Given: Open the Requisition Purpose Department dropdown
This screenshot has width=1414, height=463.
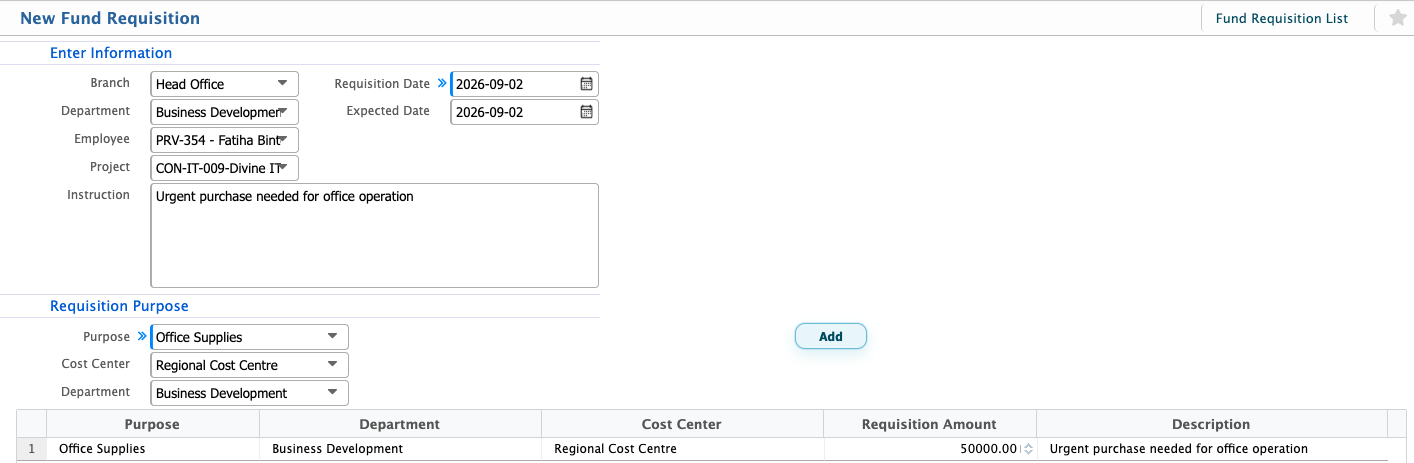Looking at the screenshot, I should point(332,393).
